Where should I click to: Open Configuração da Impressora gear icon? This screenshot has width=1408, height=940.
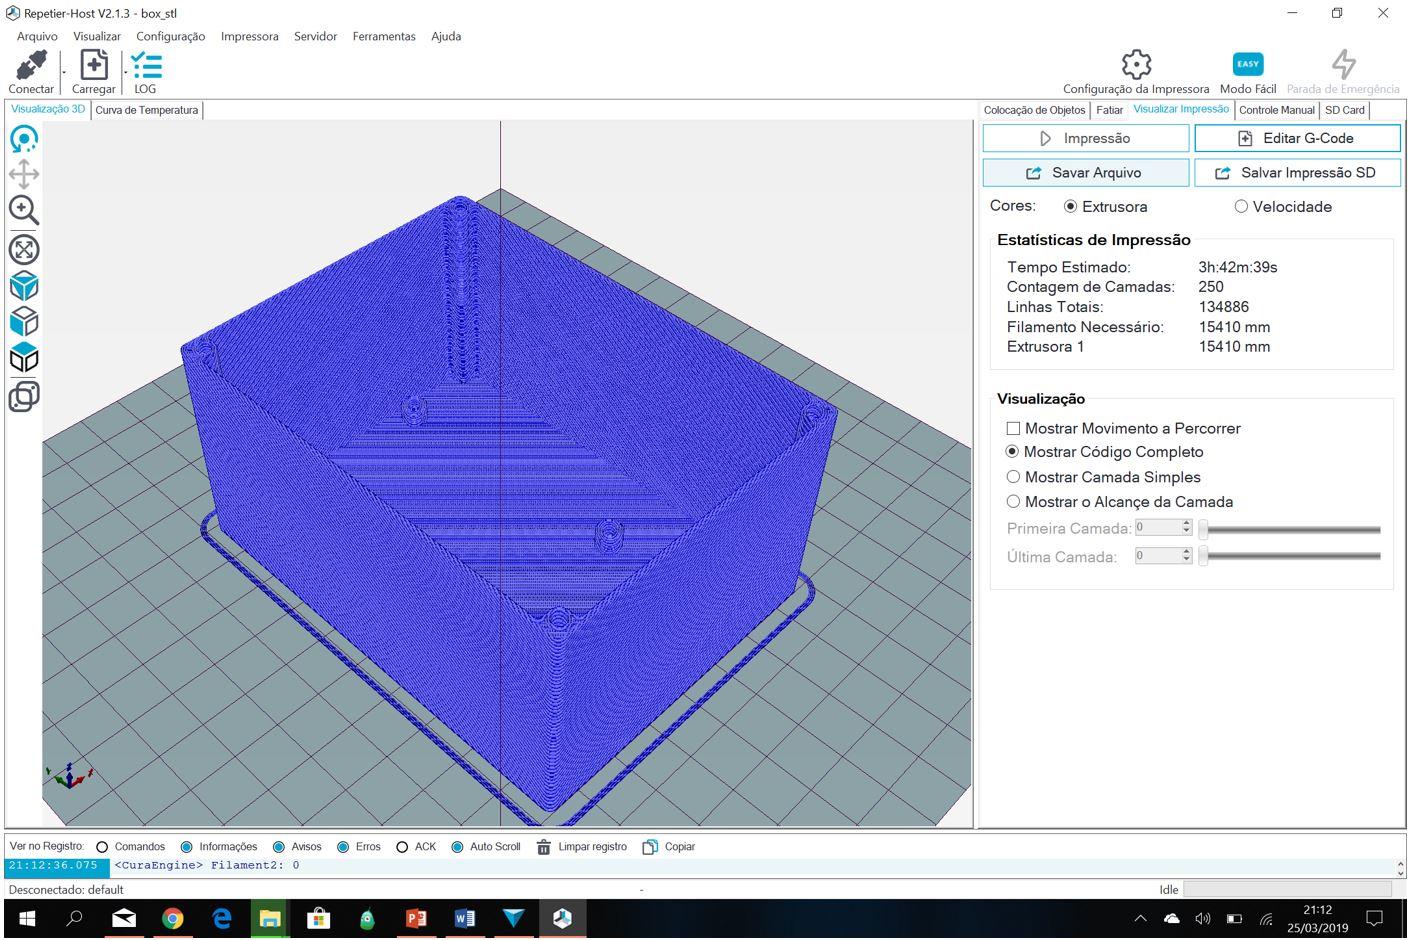1136,65
